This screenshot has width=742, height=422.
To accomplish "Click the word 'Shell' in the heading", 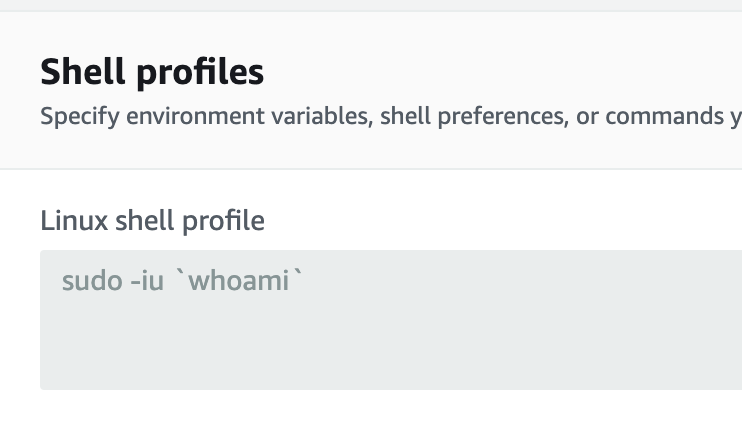I will coord(83,71).
